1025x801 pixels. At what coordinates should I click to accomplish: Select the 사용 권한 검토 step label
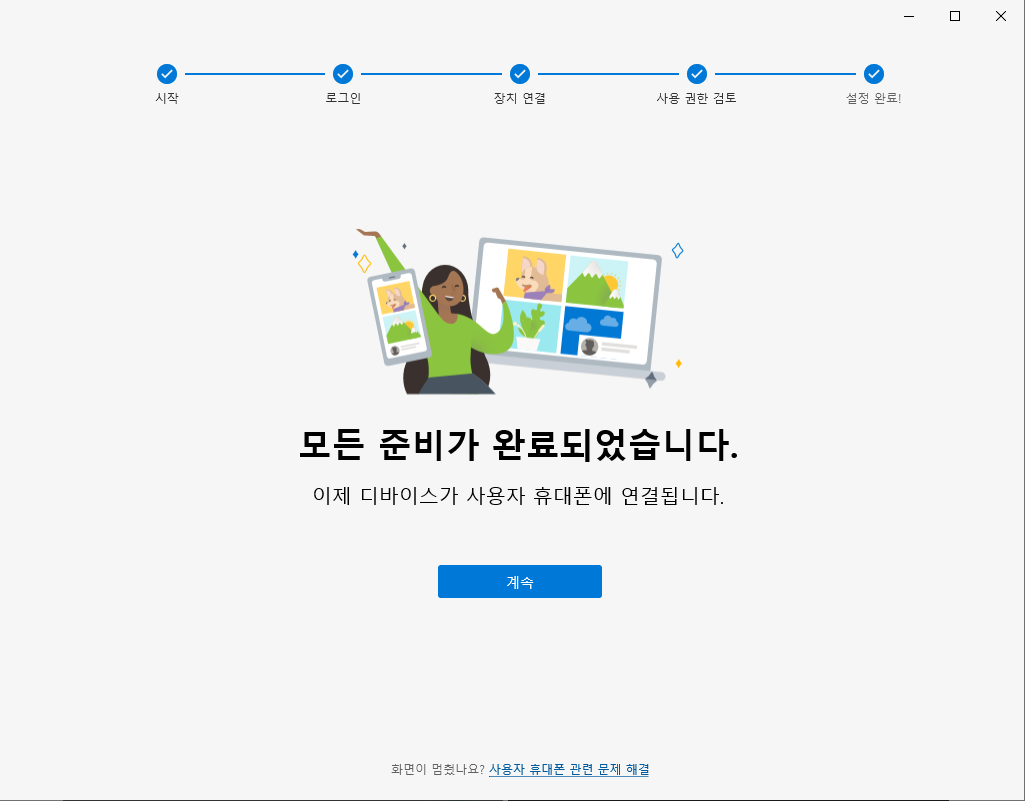[x=697, y=98]
